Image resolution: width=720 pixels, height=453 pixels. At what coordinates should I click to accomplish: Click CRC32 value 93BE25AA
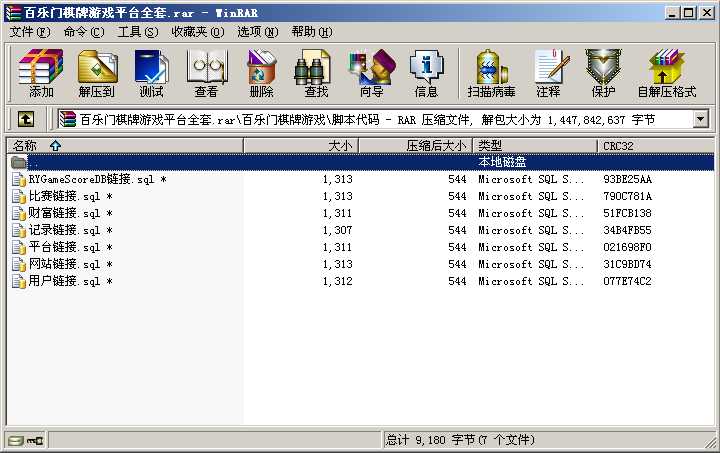[627, 179]
